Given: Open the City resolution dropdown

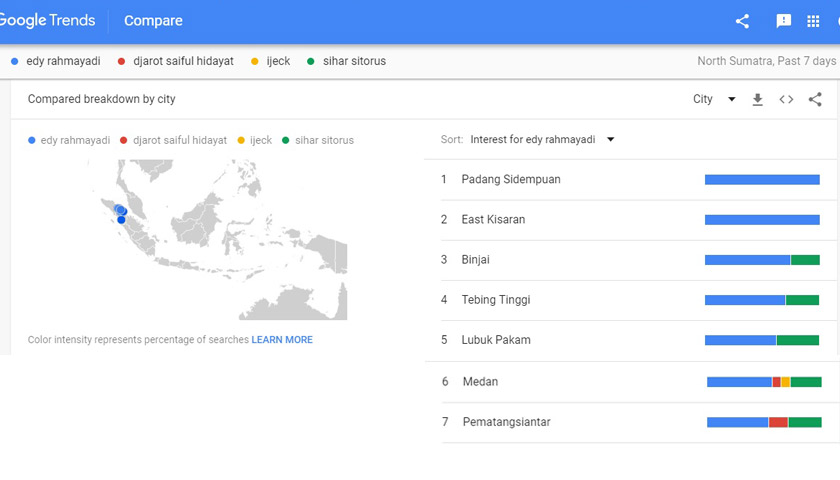Looking at the screenshot, I should (x=714, y=99).
